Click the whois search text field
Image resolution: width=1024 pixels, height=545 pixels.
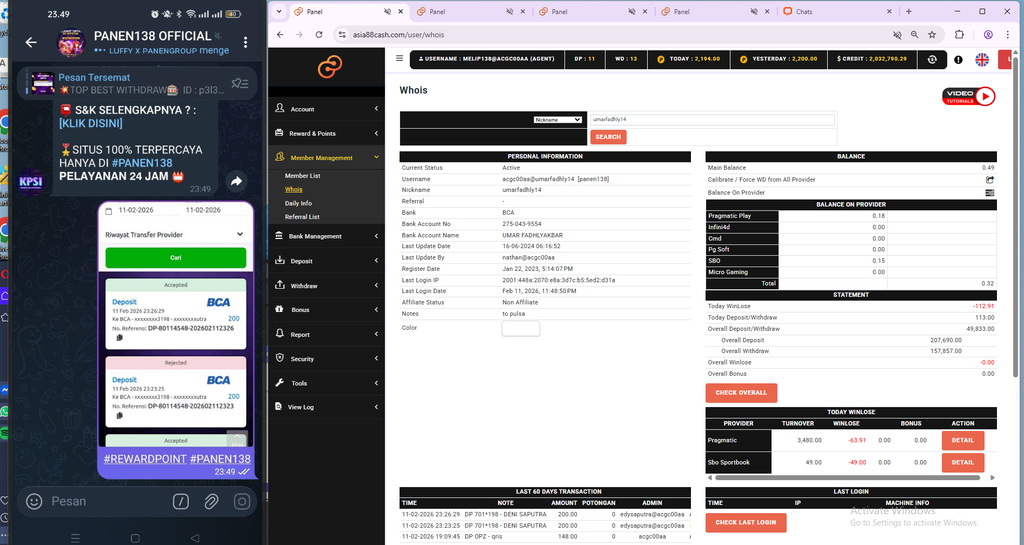point(712,119)
